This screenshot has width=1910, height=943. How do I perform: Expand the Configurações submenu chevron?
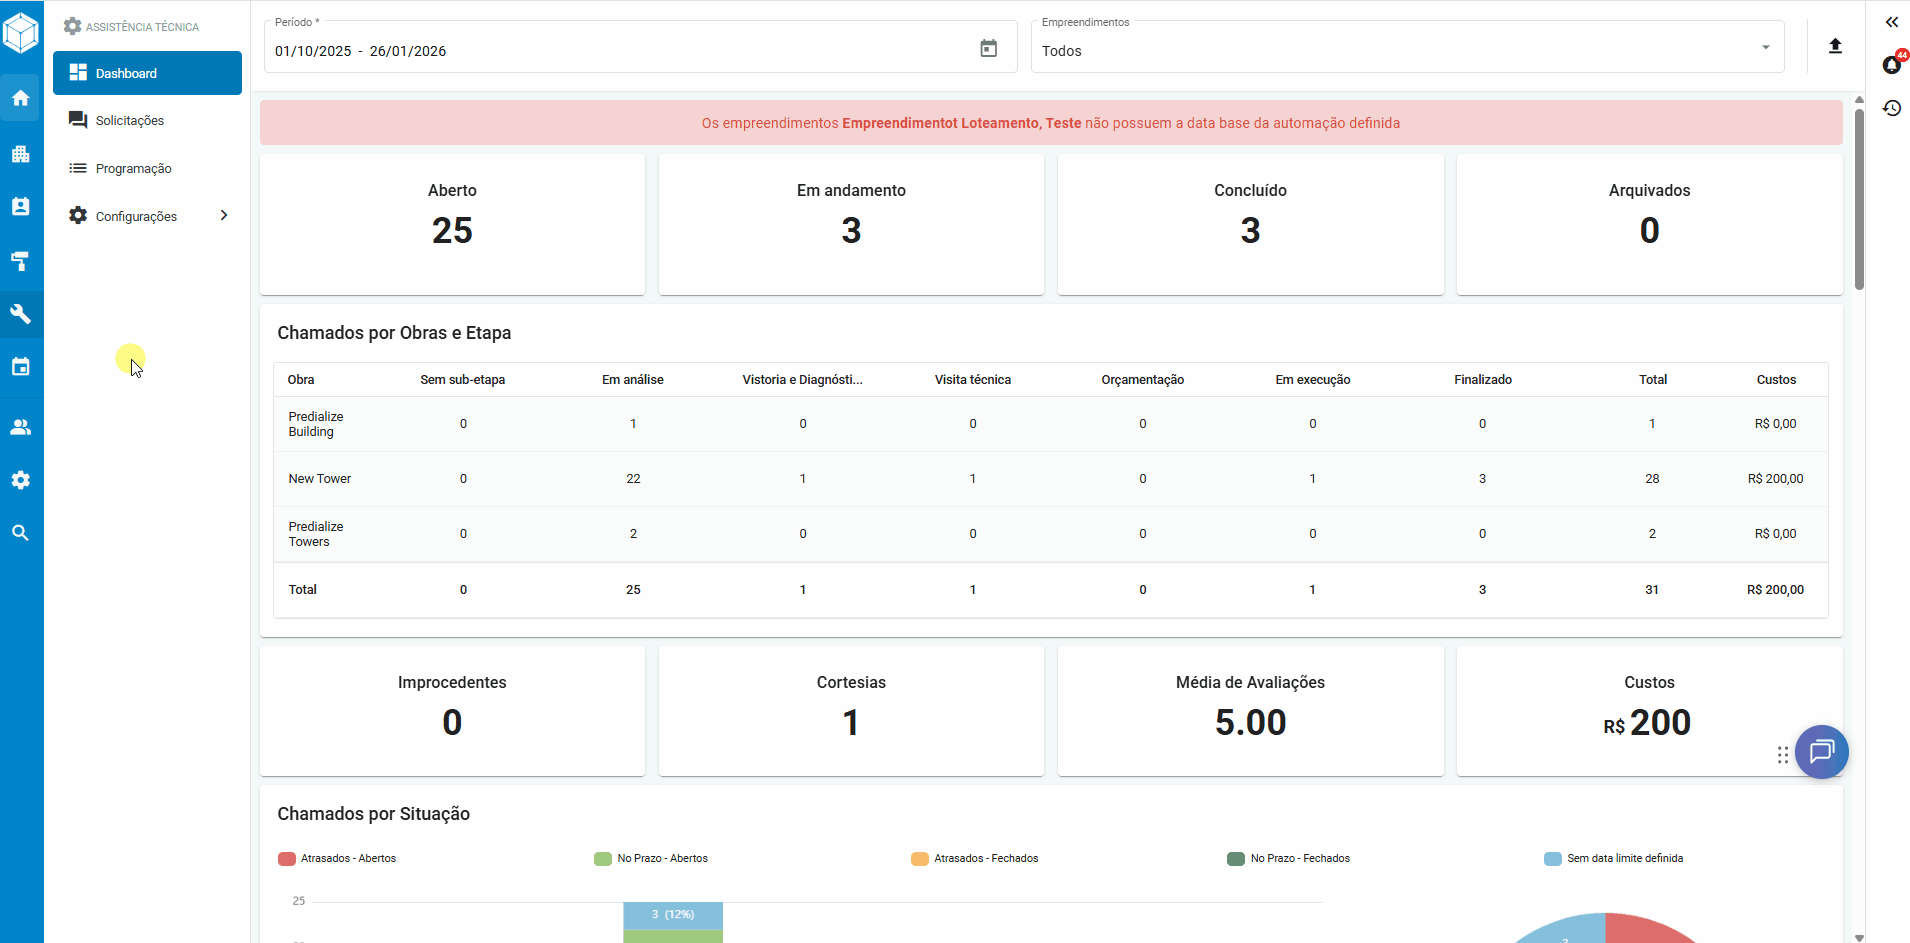(x=223, y=216)
